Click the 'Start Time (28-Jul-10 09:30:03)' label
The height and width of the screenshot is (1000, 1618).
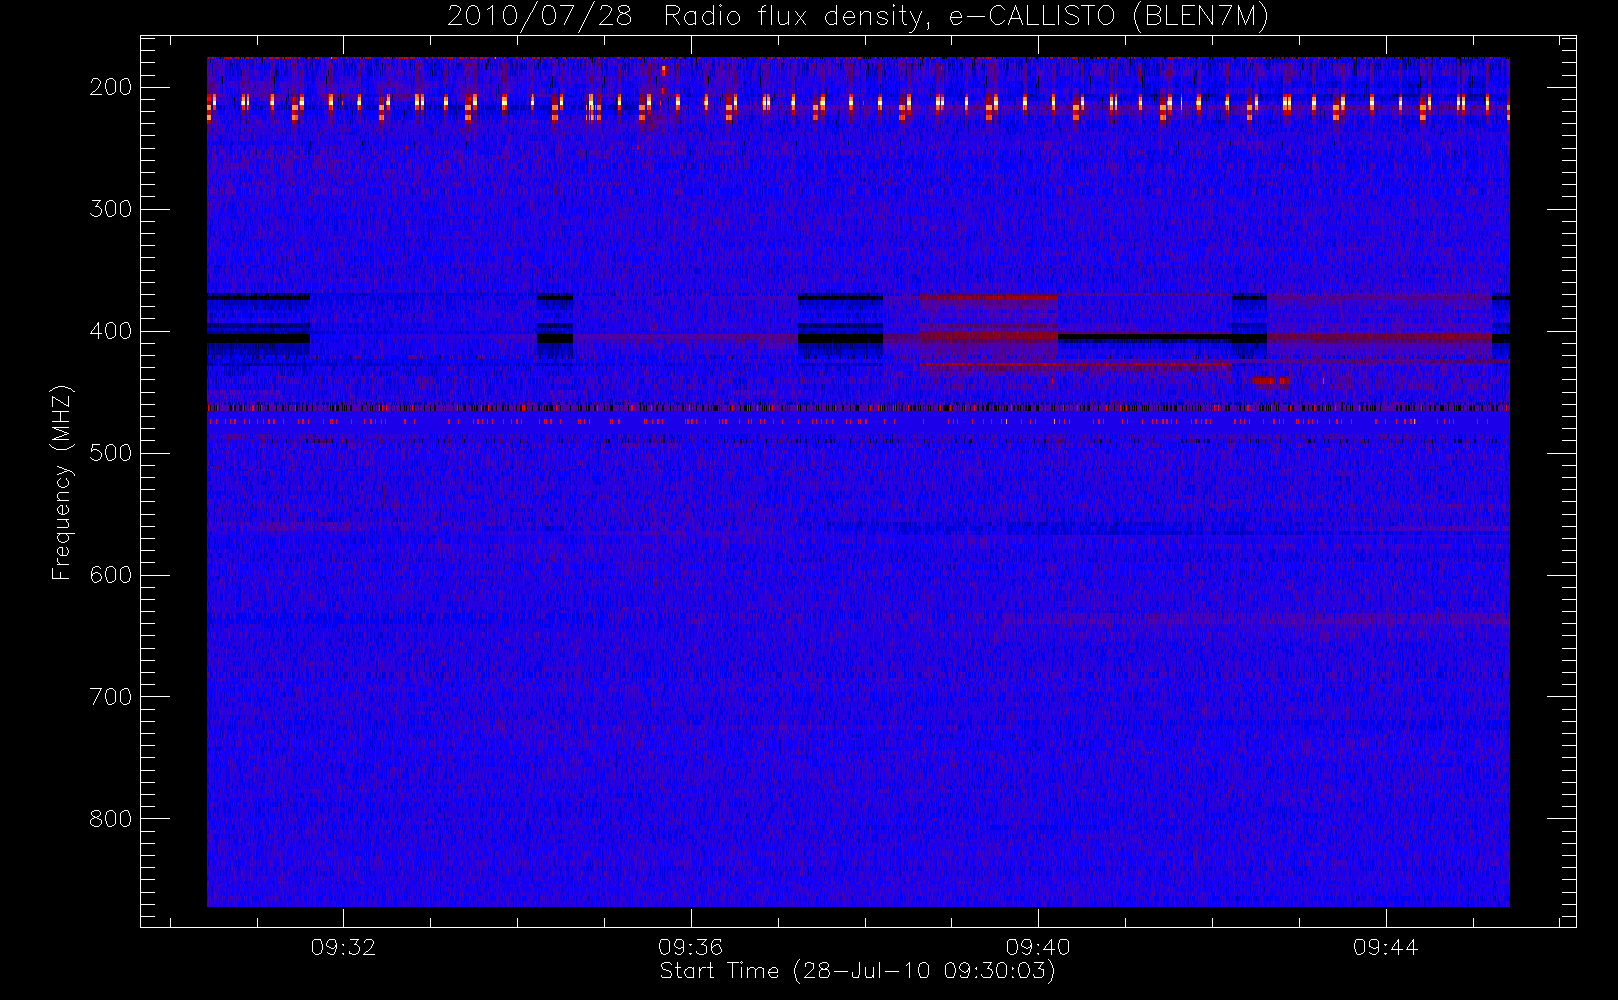tap(857, 971)
